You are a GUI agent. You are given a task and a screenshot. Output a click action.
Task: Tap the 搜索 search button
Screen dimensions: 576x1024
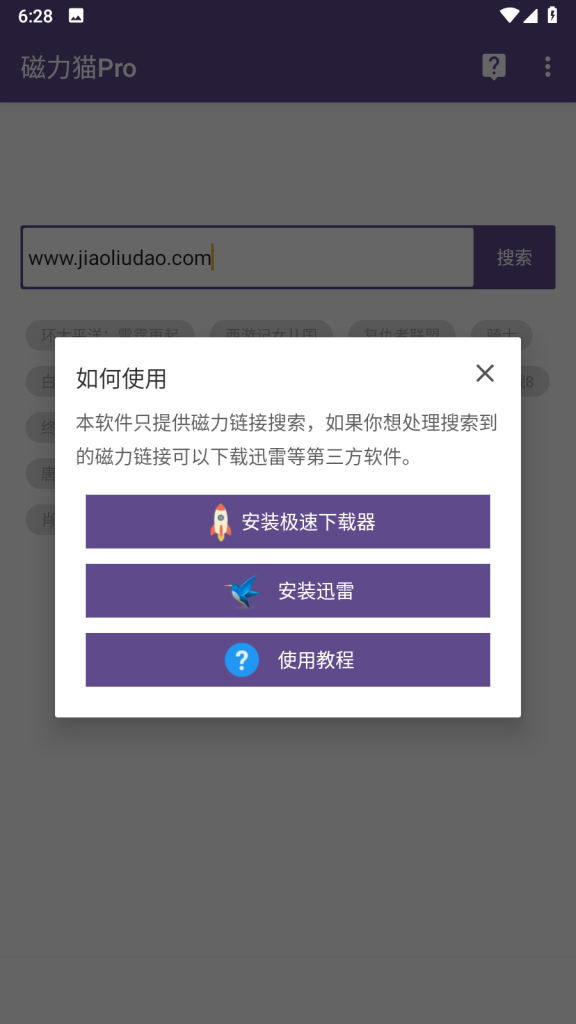[x=515, y=257]
